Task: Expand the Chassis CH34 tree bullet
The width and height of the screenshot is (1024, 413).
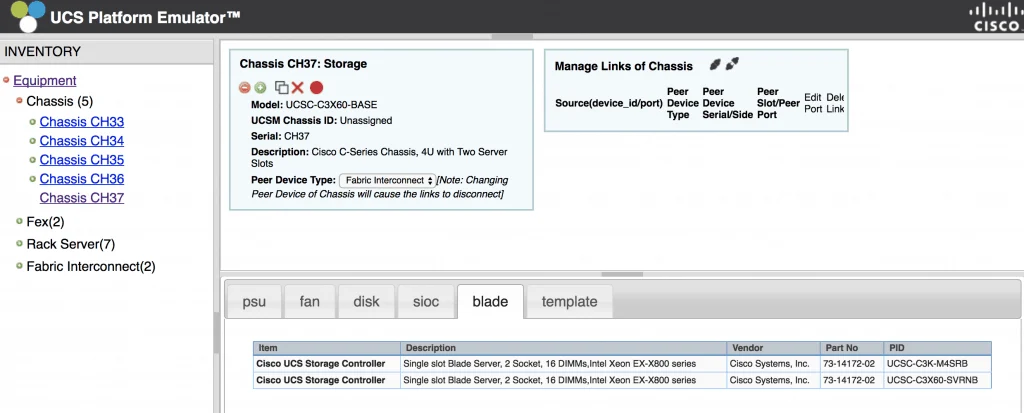Action: tap(32, 140)
